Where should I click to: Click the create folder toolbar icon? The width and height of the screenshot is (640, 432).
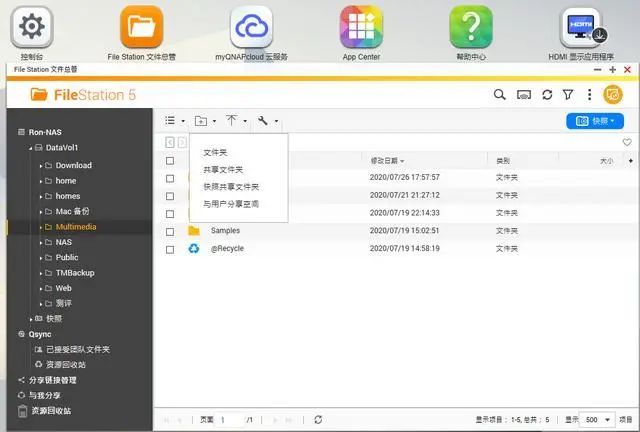pos(200,121)
